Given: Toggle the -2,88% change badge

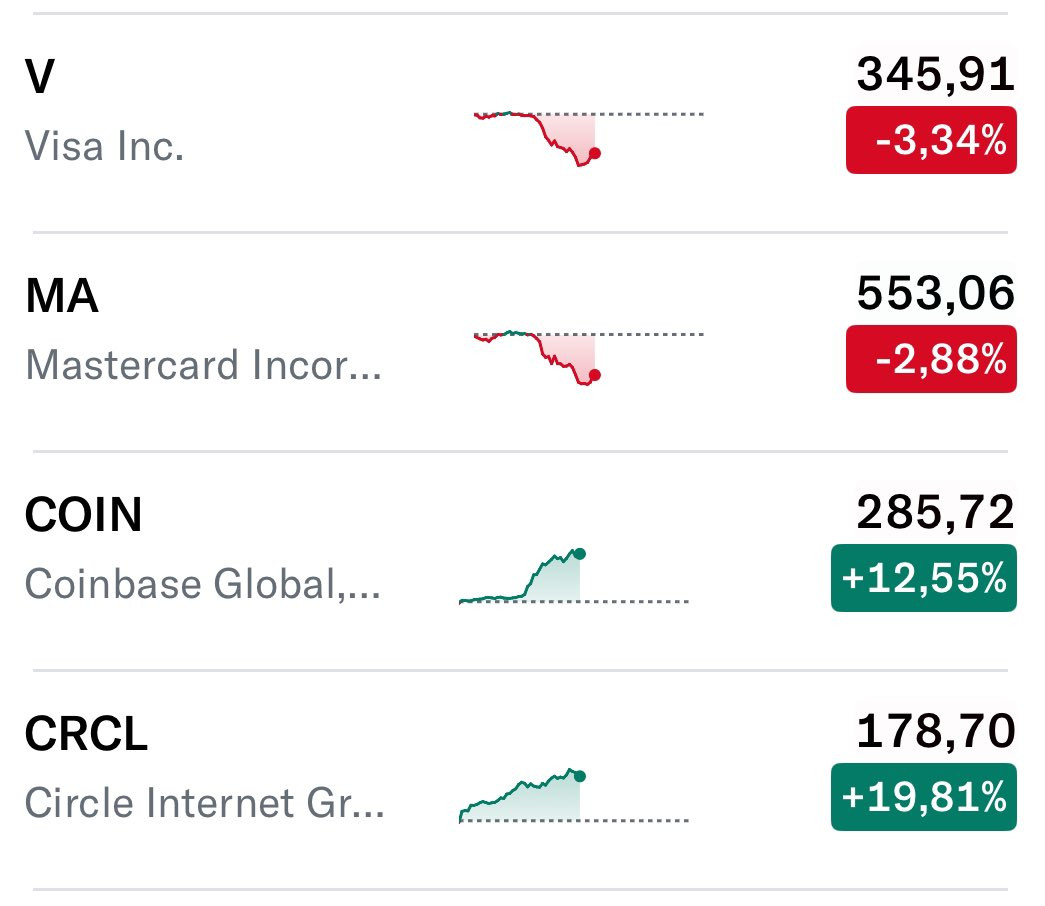Looking at the screenshot, I should tap(931, 358).
